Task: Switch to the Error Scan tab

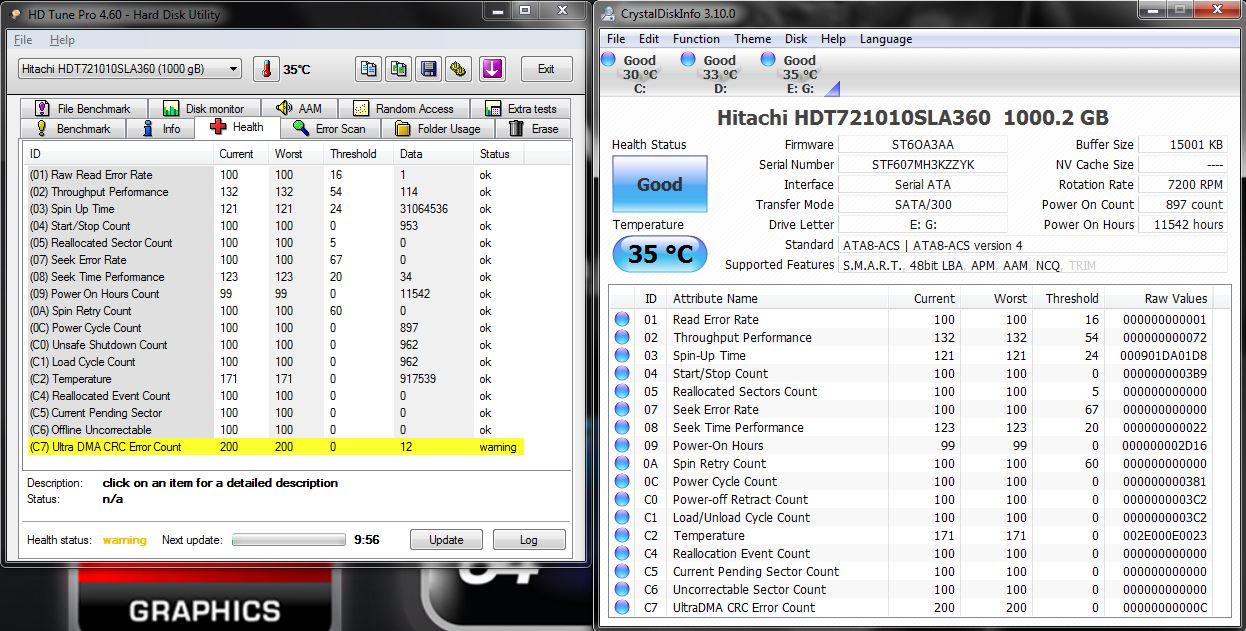Action: coord(330,129)
